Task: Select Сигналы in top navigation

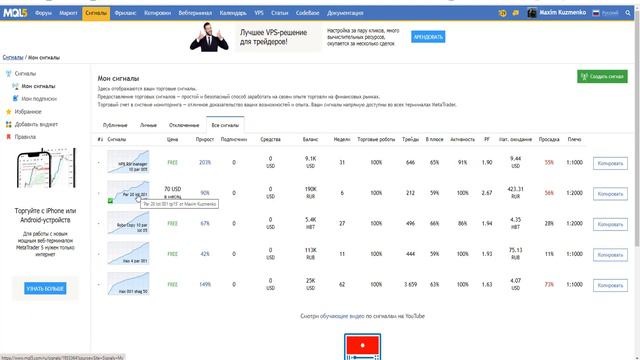Action: coord(96,13)
